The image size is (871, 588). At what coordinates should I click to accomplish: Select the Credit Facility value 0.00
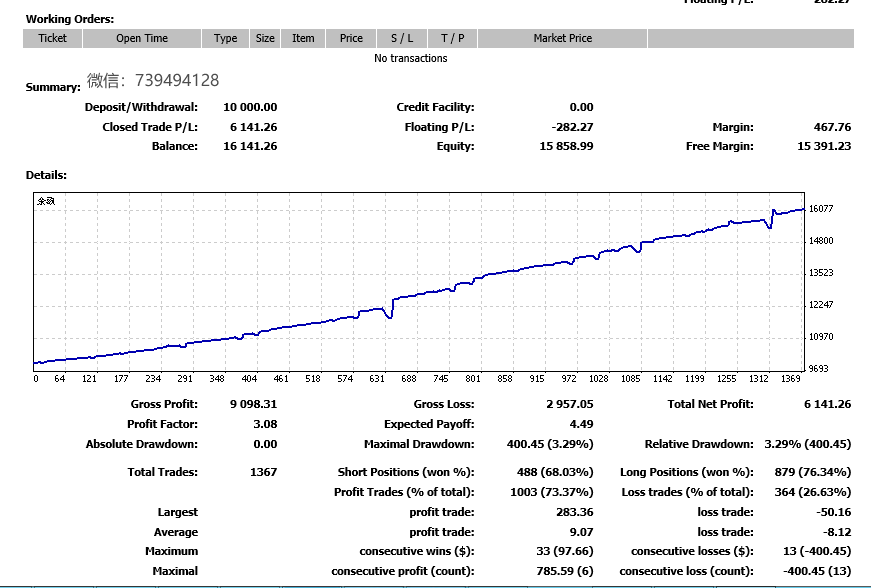pyautogui.click(x=582, y=107)
